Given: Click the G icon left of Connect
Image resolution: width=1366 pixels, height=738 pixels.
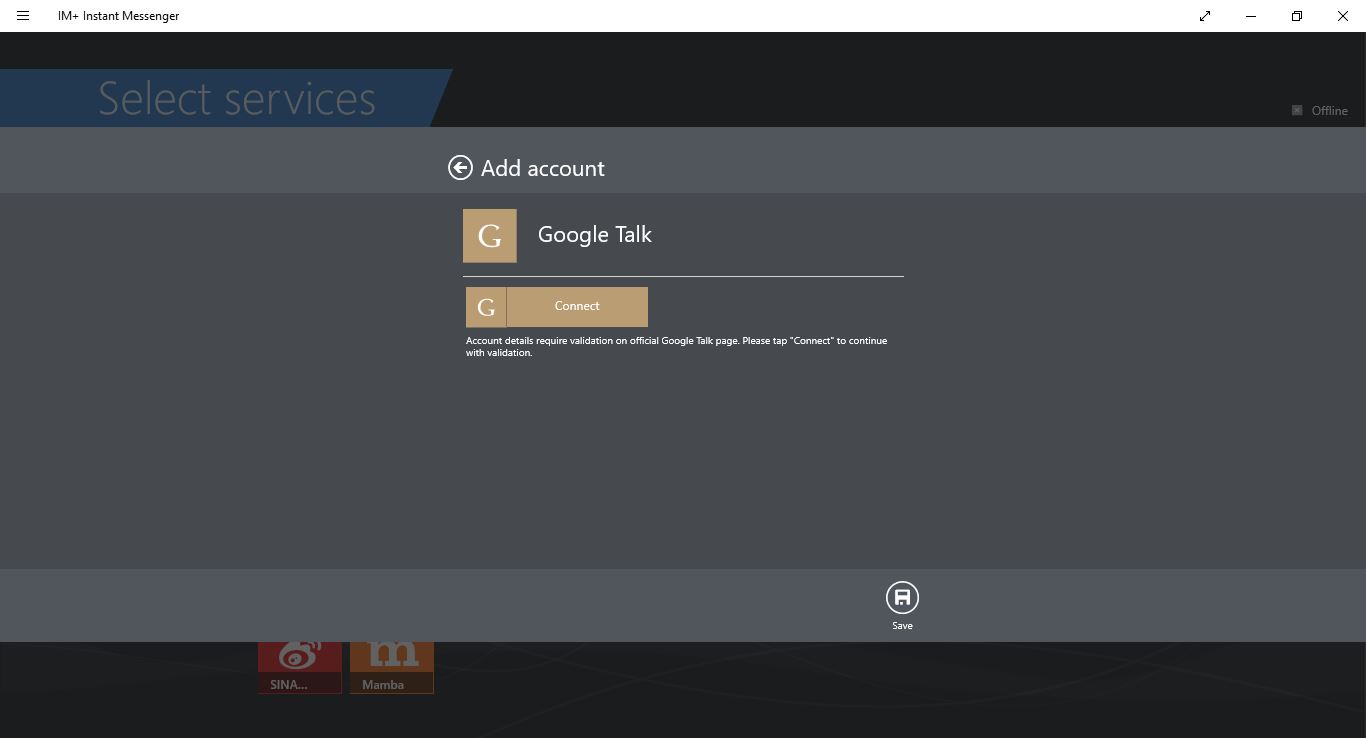Looking at the screenshot, I should pos(486,307).
